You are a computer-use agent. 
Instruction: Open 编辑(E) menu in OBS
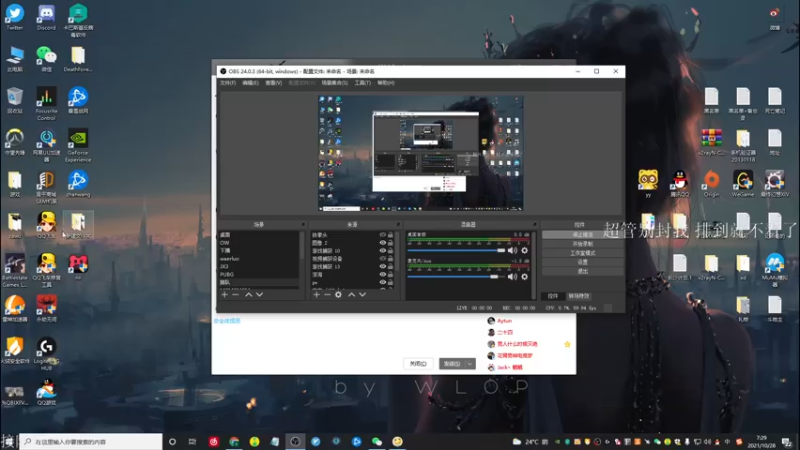coord(251,83)
